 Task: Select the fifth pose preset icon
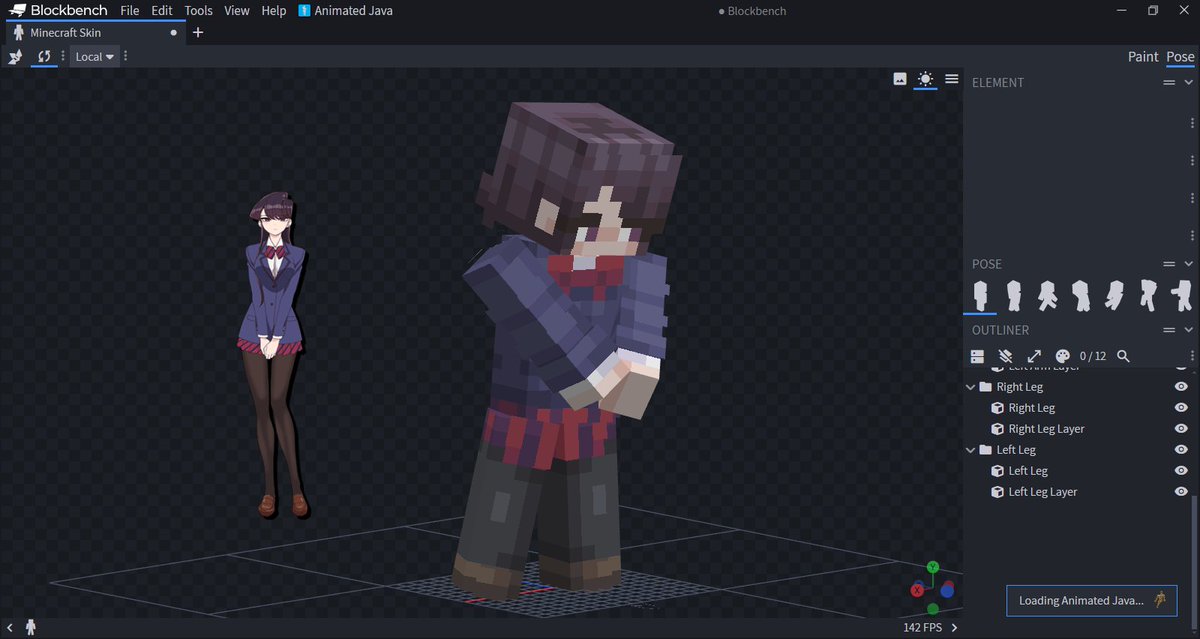tap(1114, 295)
